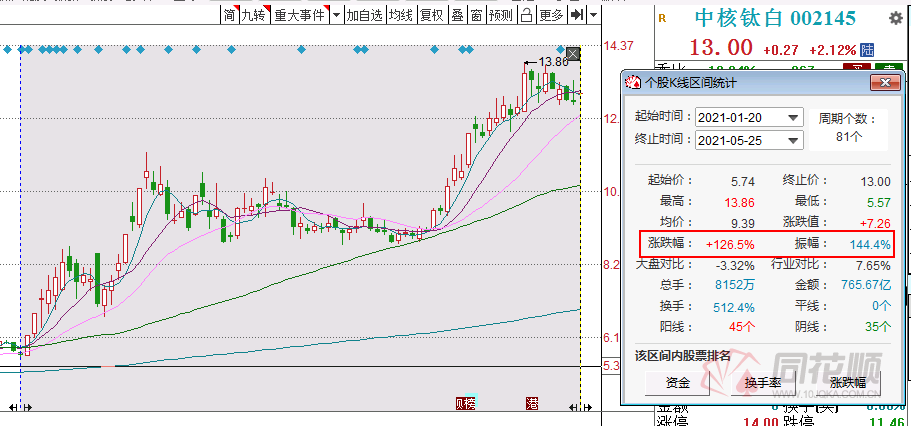Select 复权 in the chart toolbar
911x426 pixels.
(431, 15)
